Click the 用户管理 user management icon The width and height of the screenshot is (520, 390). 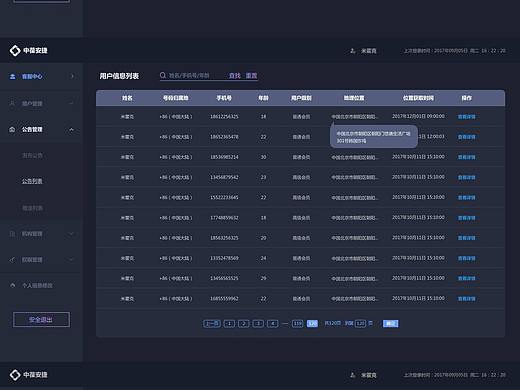tap(12, 103)
